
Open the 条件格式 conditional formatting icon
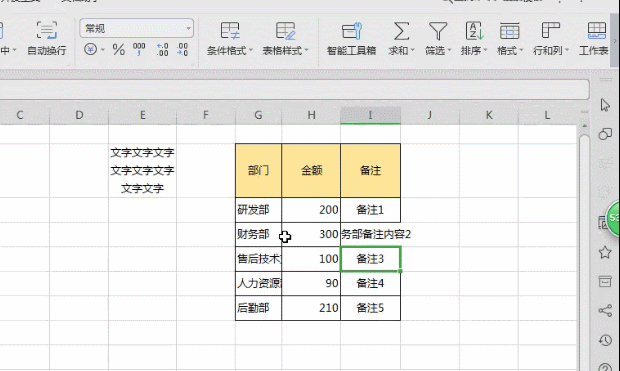(x=230, y=30)
